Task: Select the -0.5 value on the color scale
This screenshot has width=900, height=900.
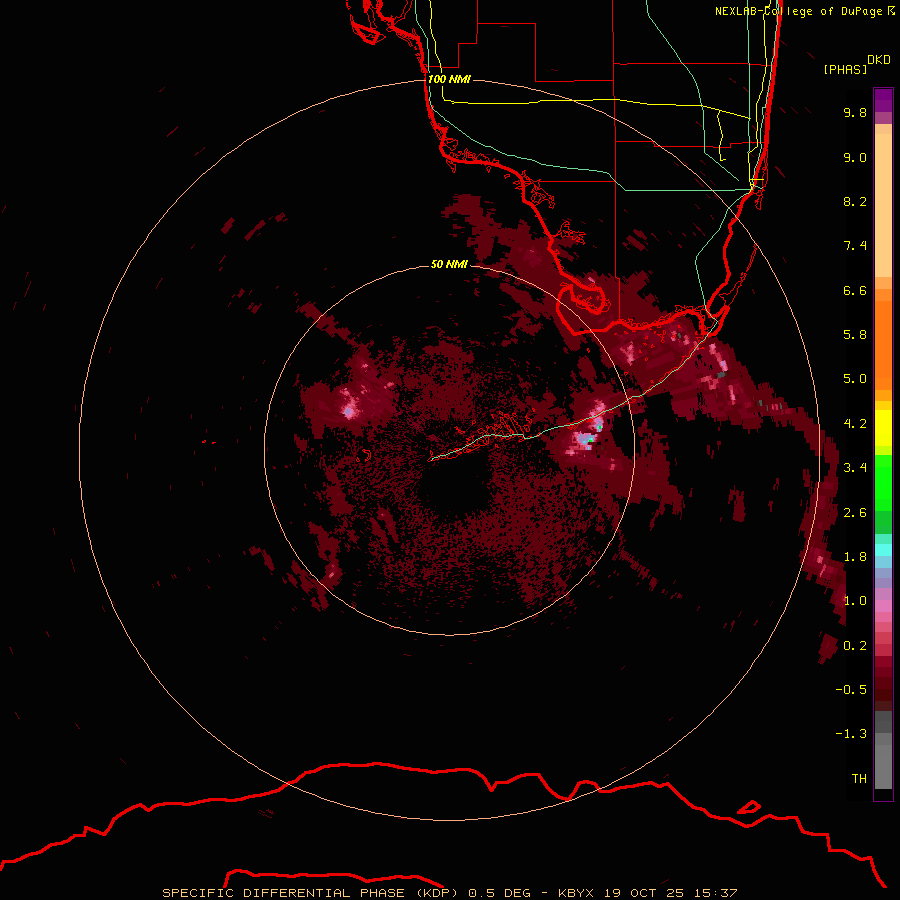Action: (851, 690)
